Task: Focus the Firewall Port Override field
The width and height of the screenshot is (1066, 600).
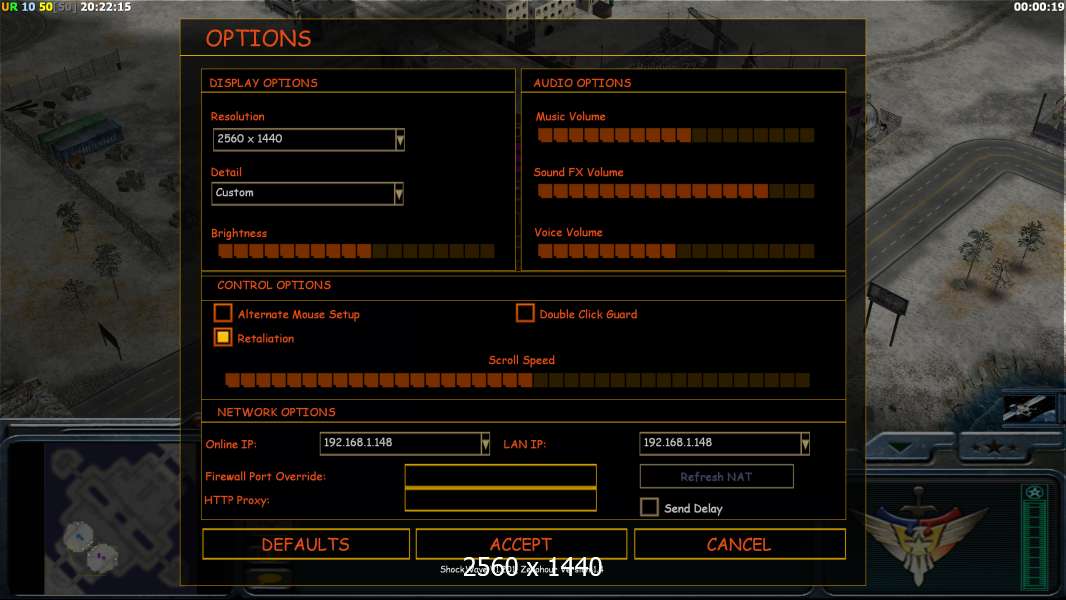Action: (500, 476)
